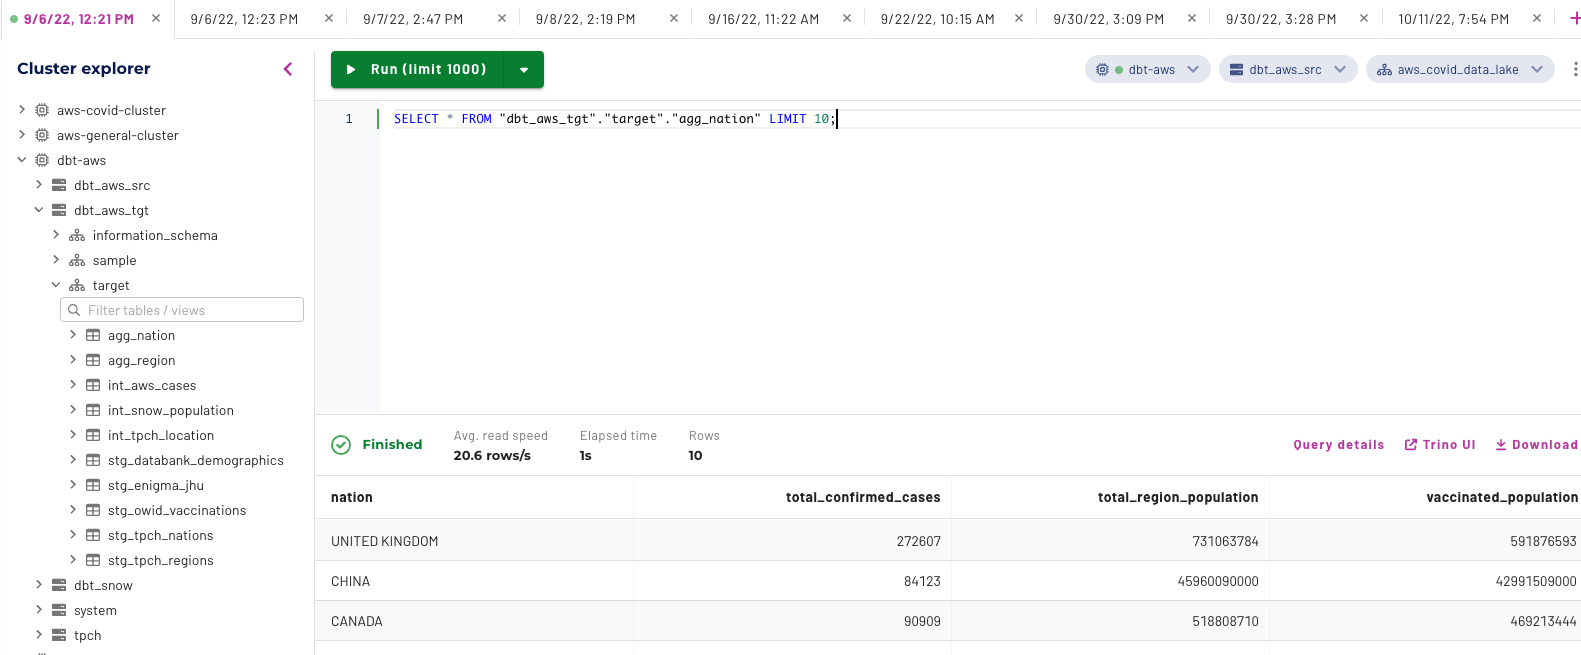Expand the aws-covid-cluster node

click(22, 109)
